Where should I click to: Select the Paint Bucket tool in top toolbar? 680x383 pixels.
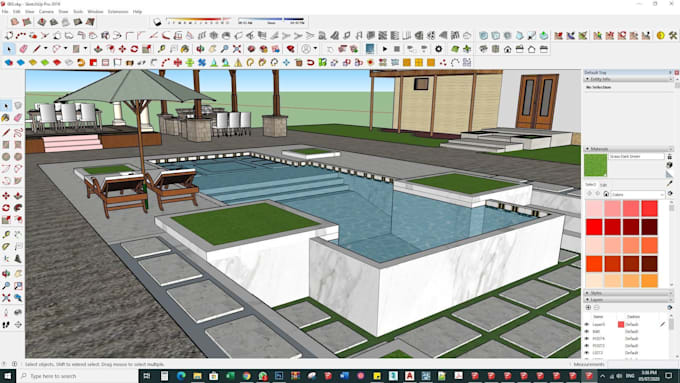(x=185, y=49)
